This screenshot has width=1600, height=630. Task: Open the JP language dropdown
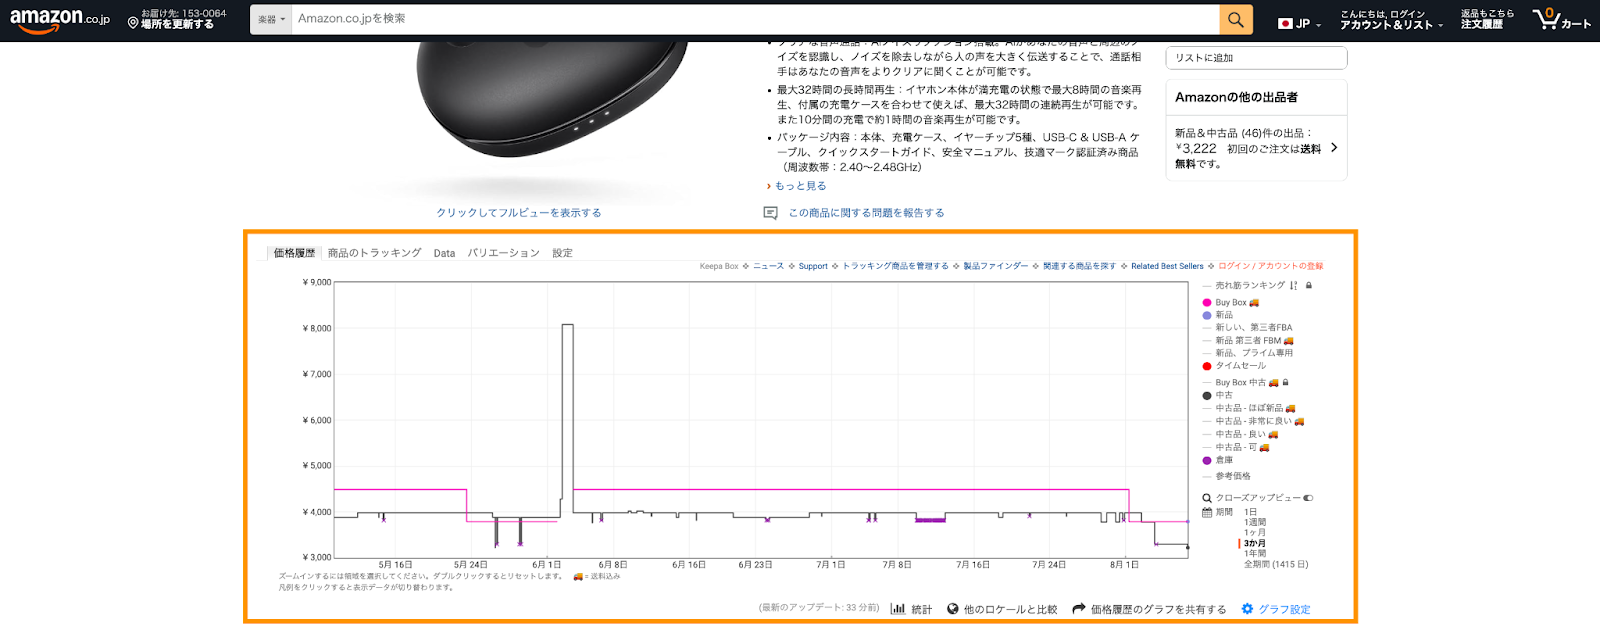[1300, 23]
